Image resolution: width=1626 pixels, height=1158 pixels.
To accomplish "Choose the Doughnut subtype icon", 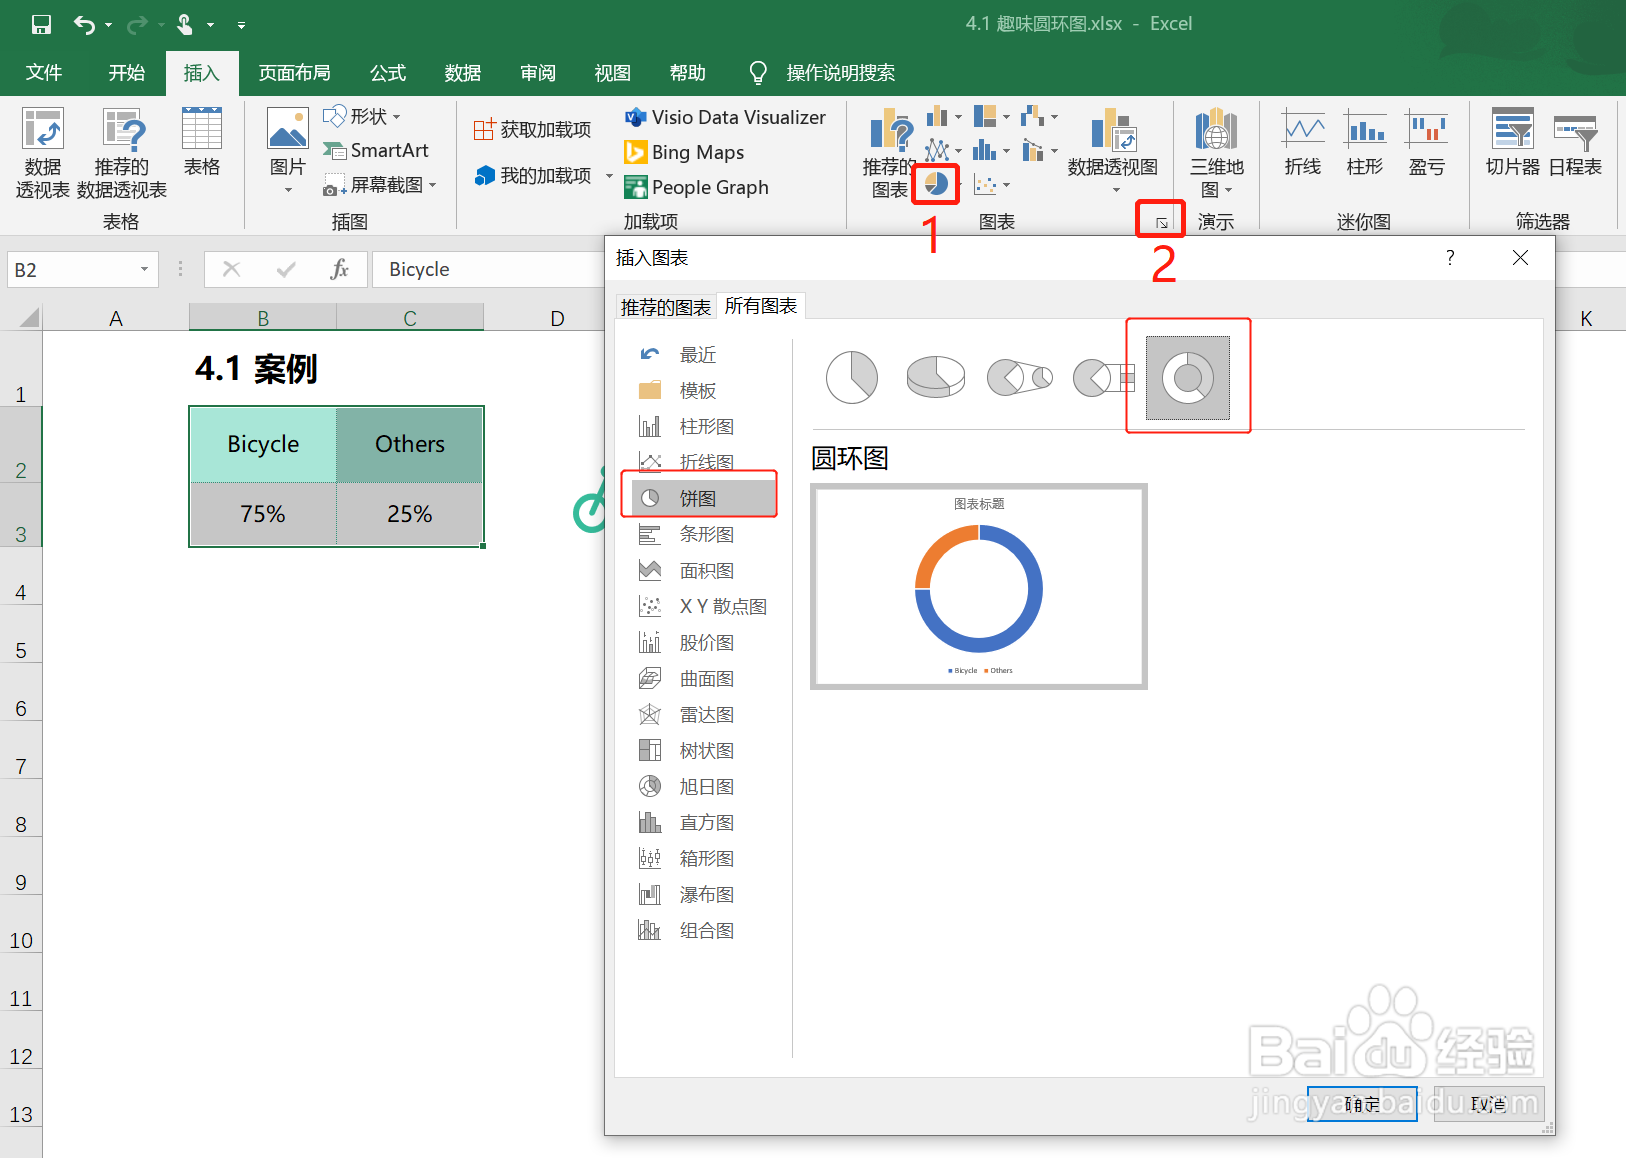I will [1188, 378].
